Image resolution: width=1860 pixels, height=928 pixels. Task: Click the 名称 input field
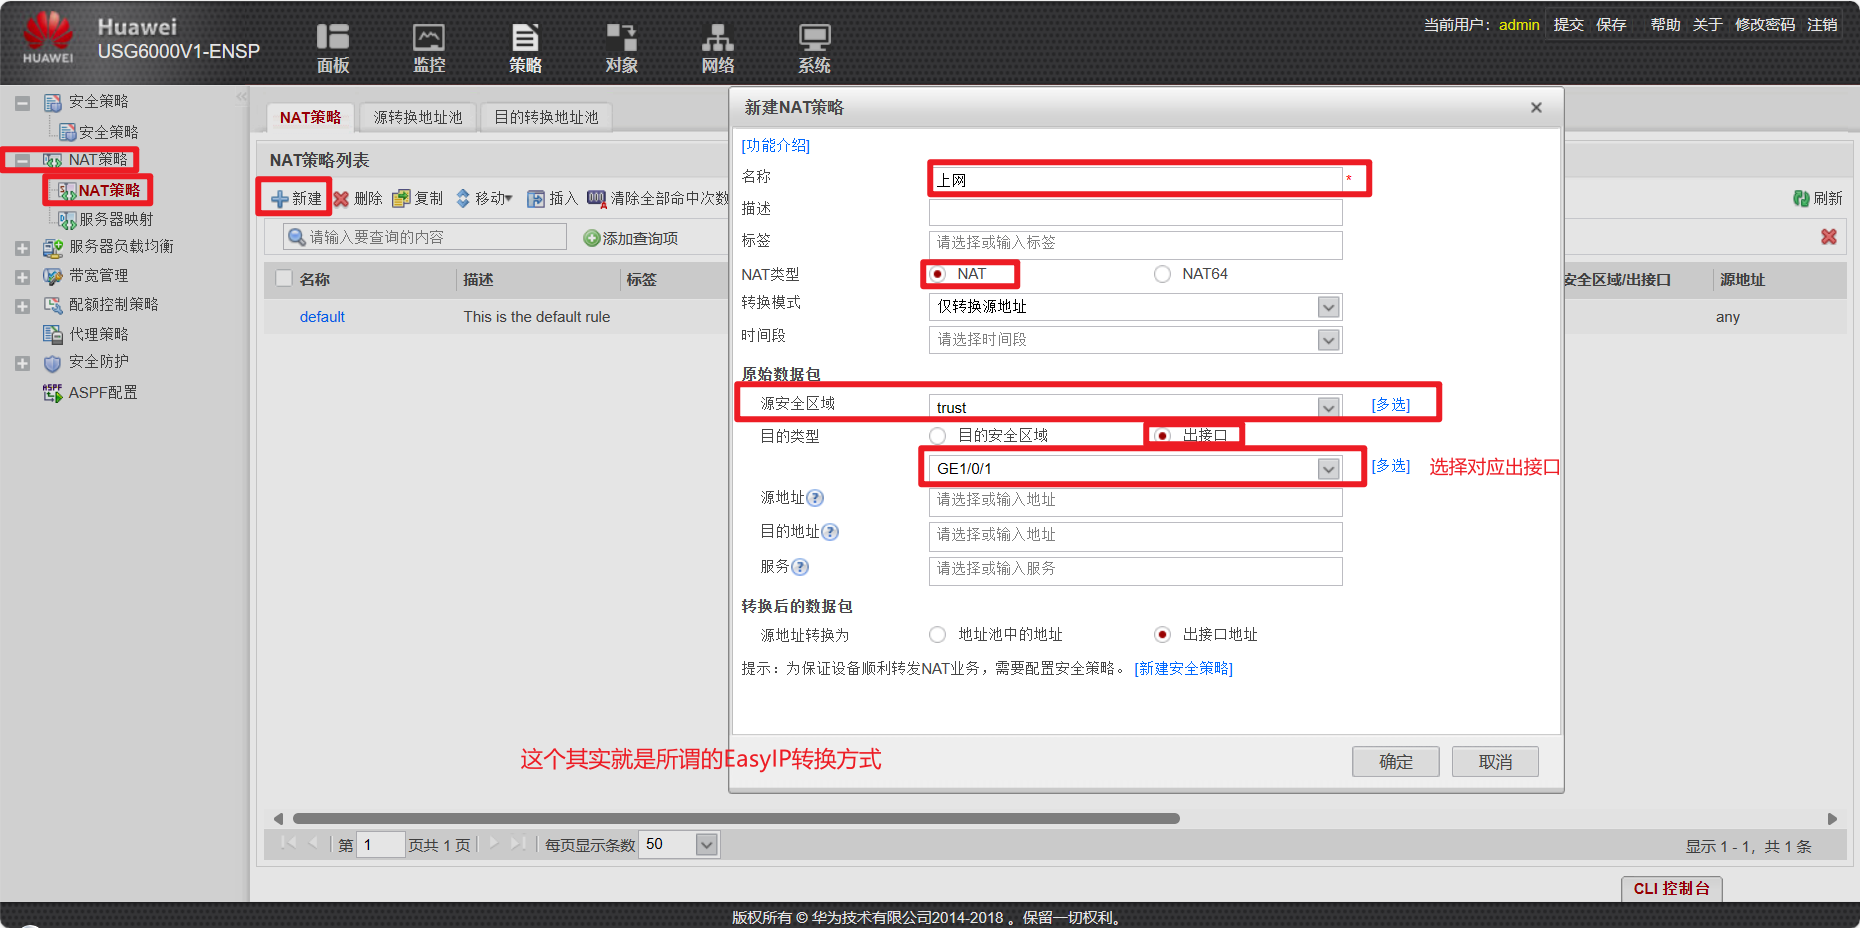pyautogui.click(x=1135, y=180)
